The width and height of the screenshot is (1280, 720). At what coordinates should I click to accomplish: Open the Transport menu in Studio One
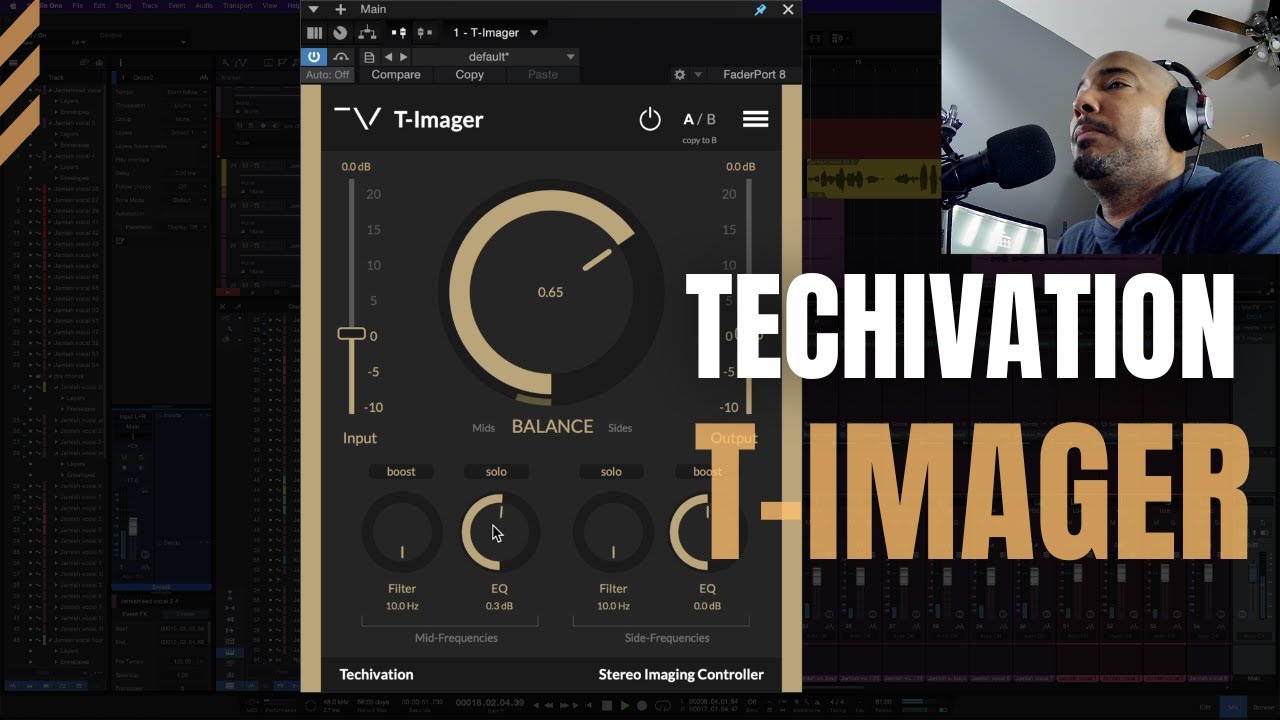pyautogui.click(x=238, y=5)
